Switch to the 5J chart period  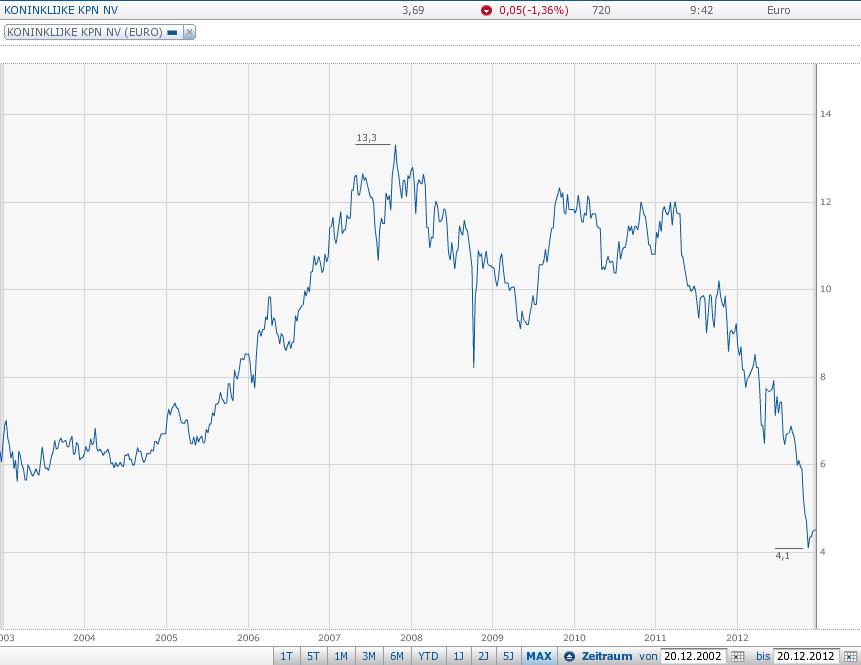[x=510, y=656]
